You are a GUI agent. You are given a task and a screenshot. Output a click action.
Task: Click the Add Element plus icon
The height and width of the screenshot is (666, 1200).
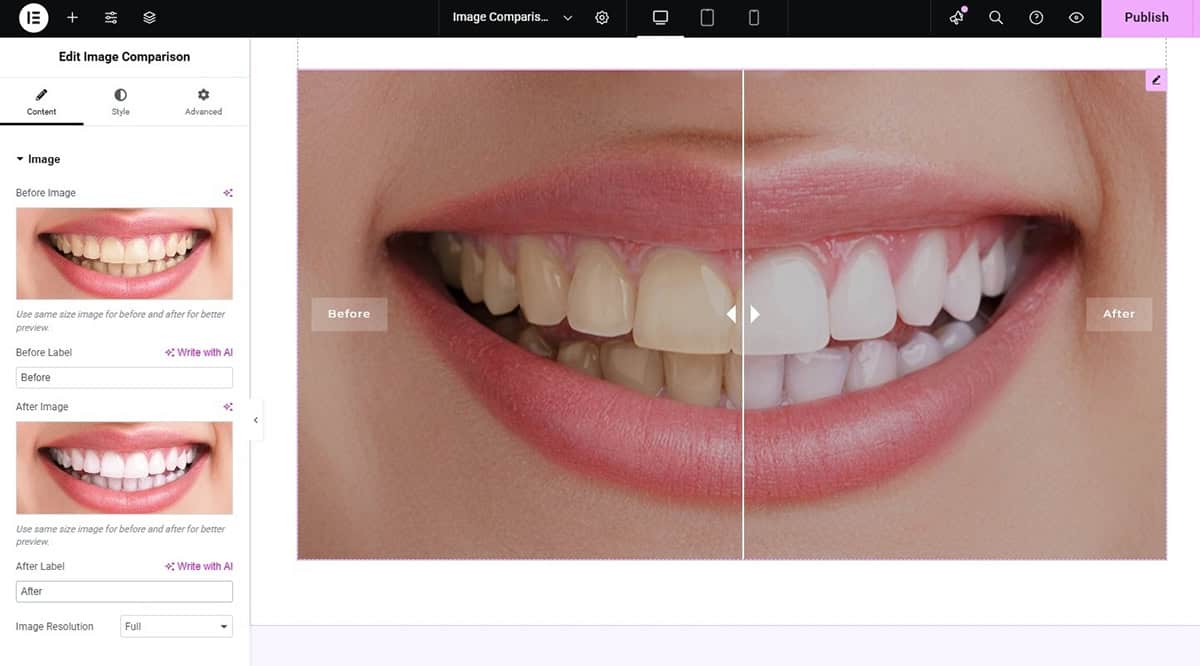pos(72,18)
